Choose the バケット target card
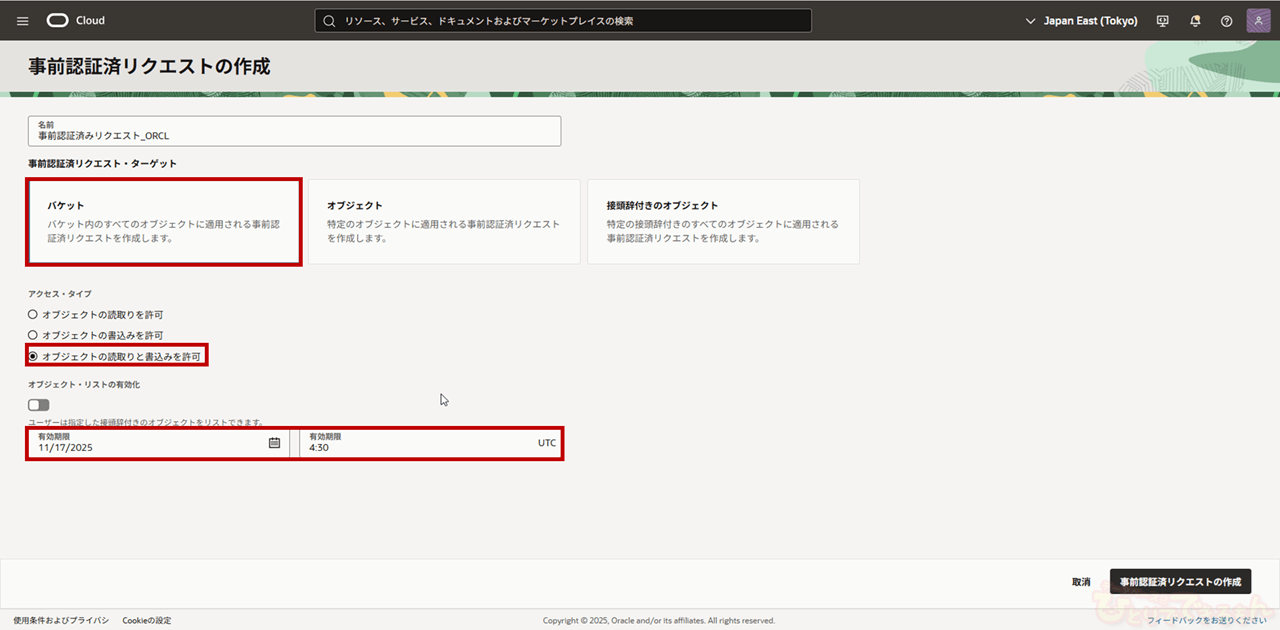This screenshot has height=630, width=1280. pos(164,222)
